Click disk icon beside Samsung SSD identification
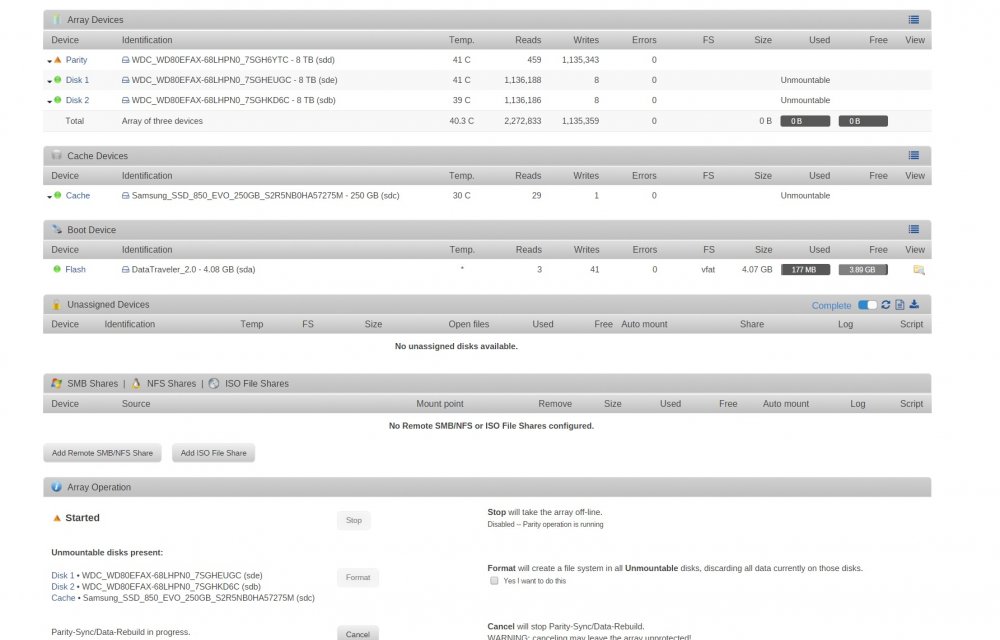 tap(126, 196)
